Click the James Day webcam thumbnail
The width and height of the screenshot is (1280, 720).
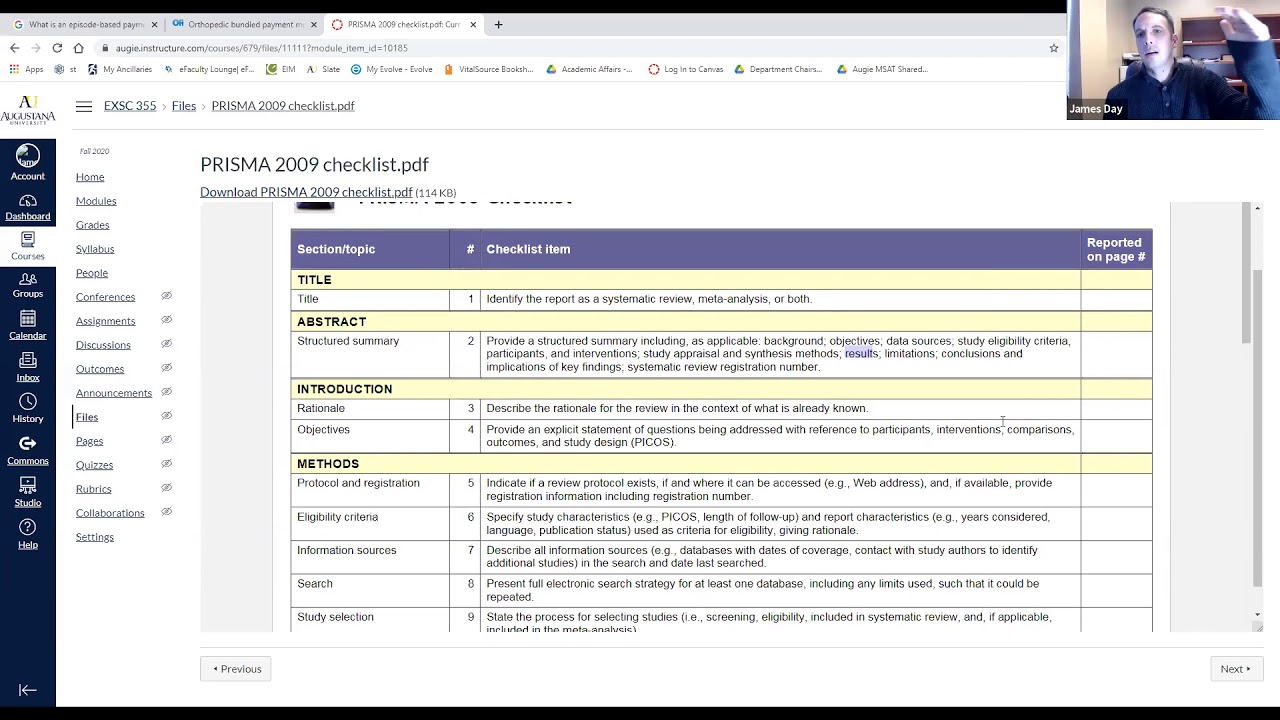[1173, 60]
